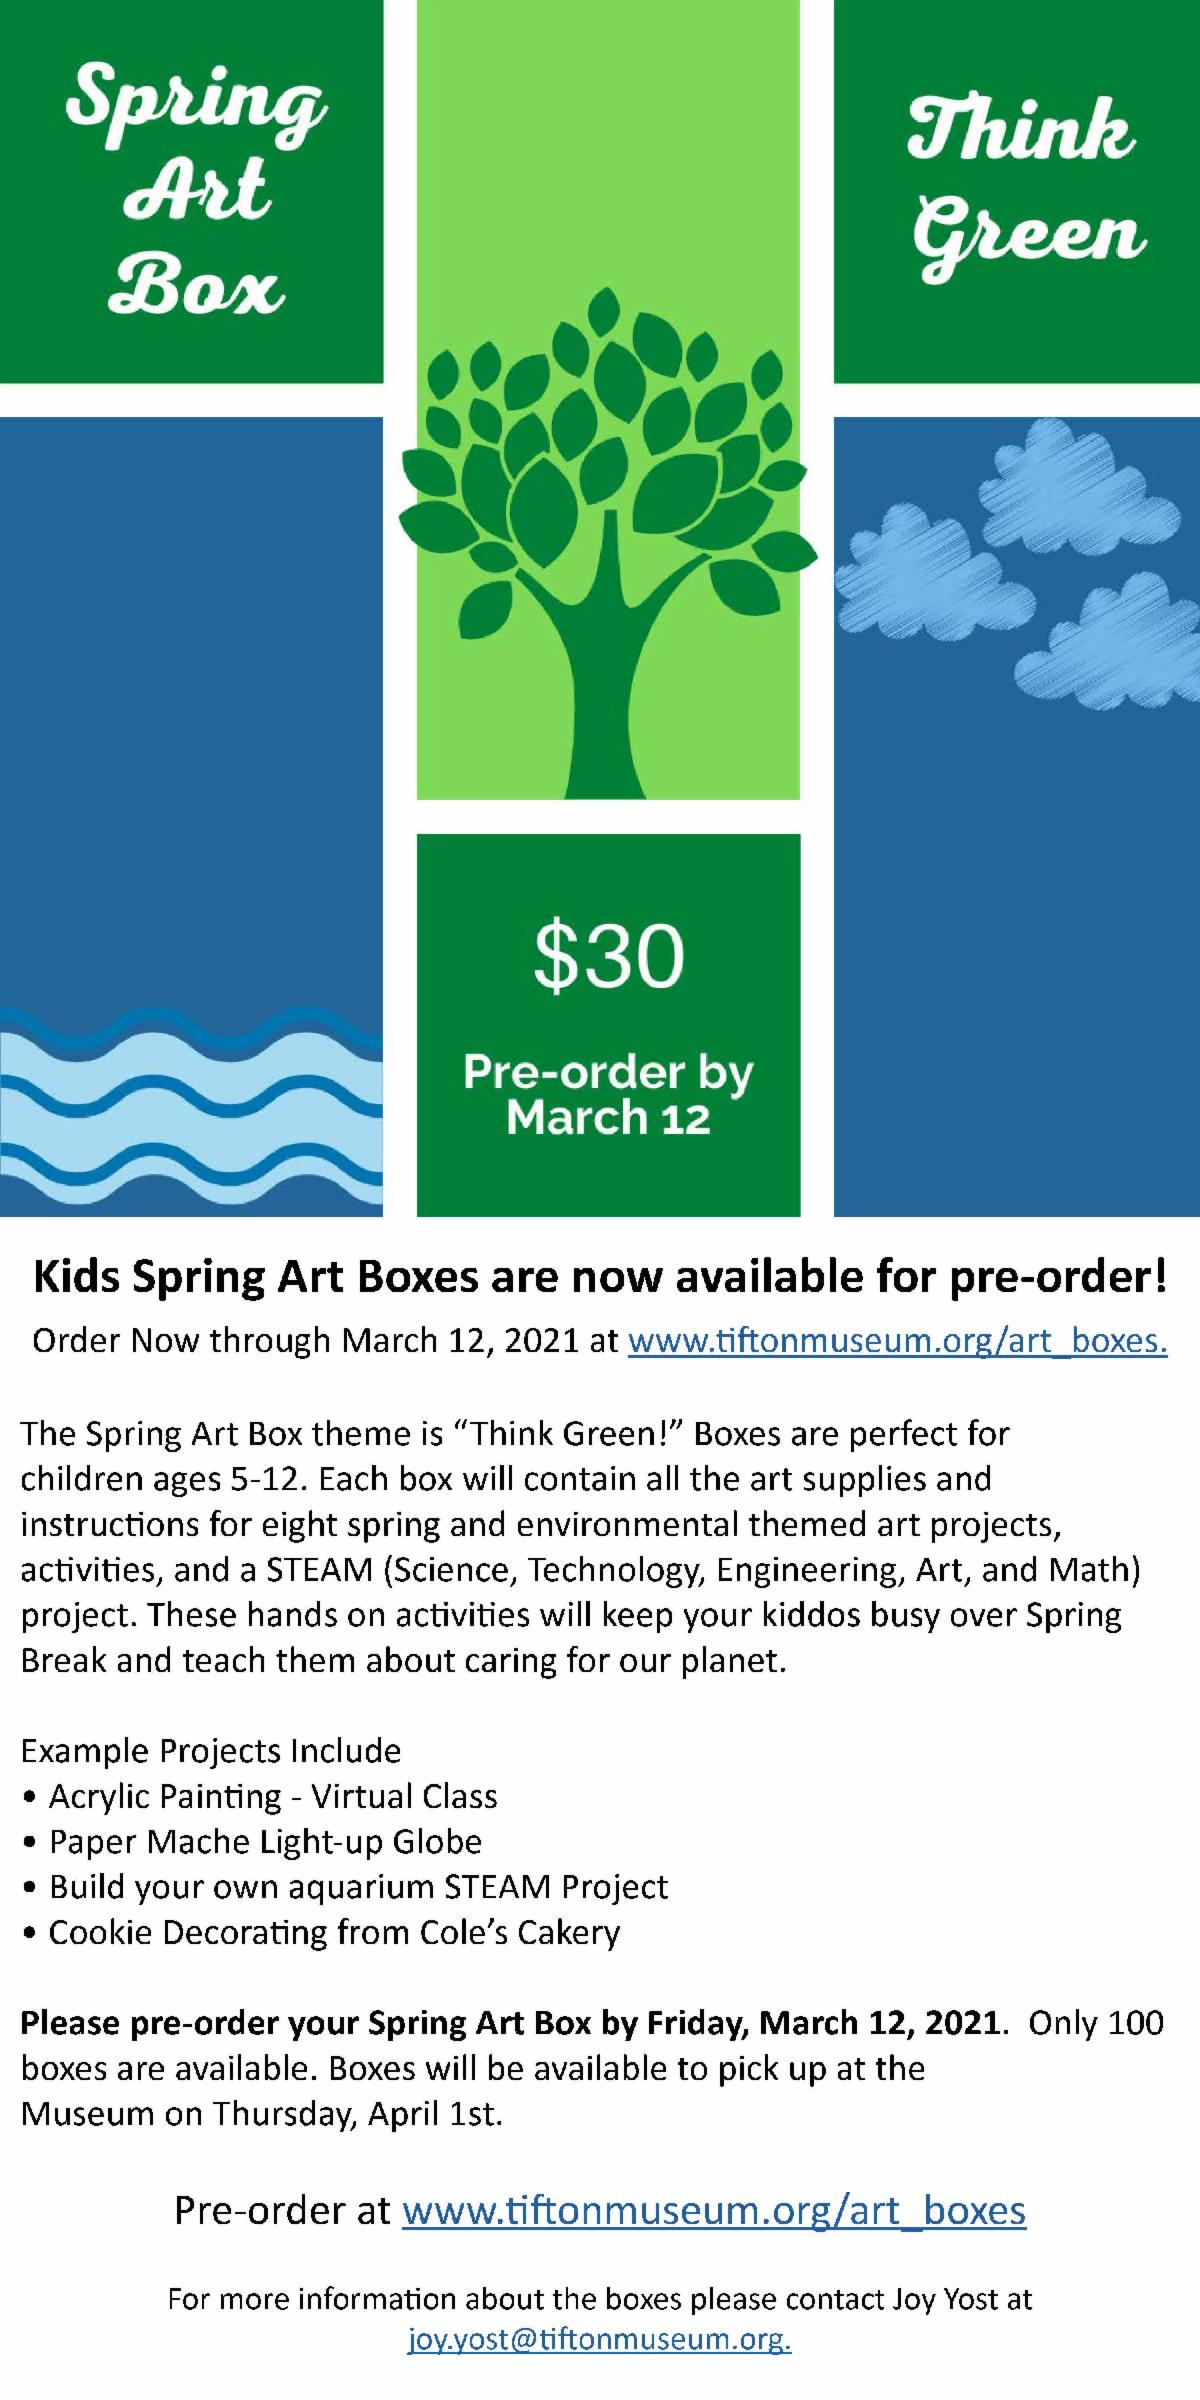Click the "Spring Art Box" title panel
Viewport: 1200px width, 2400px height.
[x=190, y=190]
